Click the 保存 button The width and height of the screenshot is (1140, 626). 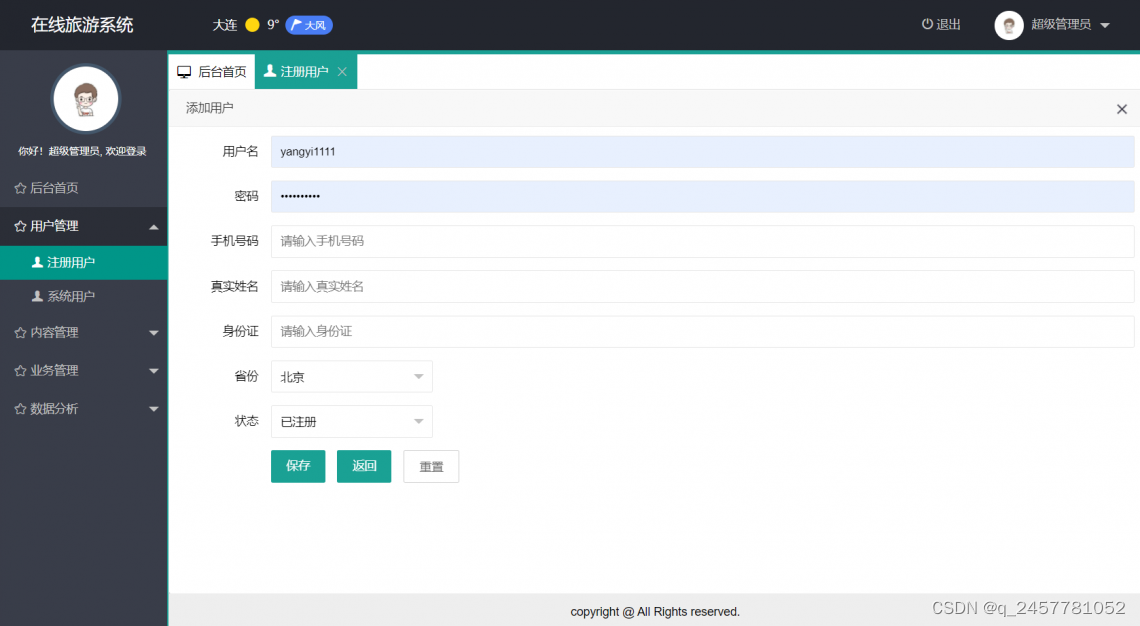coord(298,466)
